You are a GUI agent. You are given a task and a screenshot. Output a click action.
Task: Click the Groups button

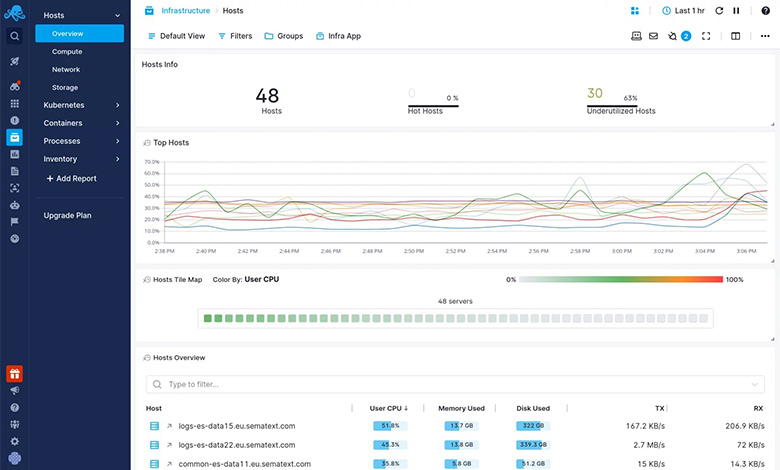click(284, 36)
